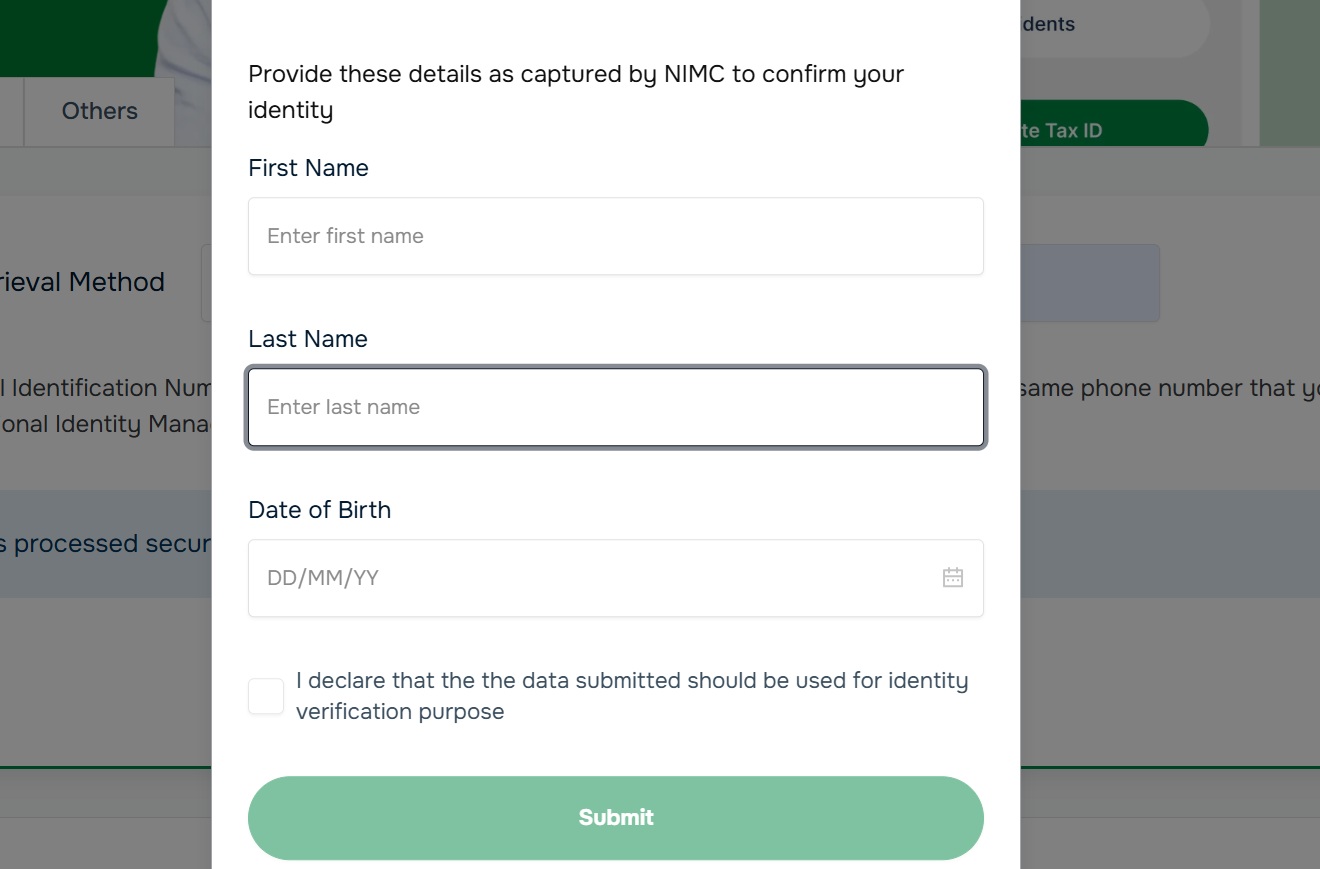Tick the identity verification declaration checkbox
This screenshot has height=869, width=1320.
pos(266,696)
